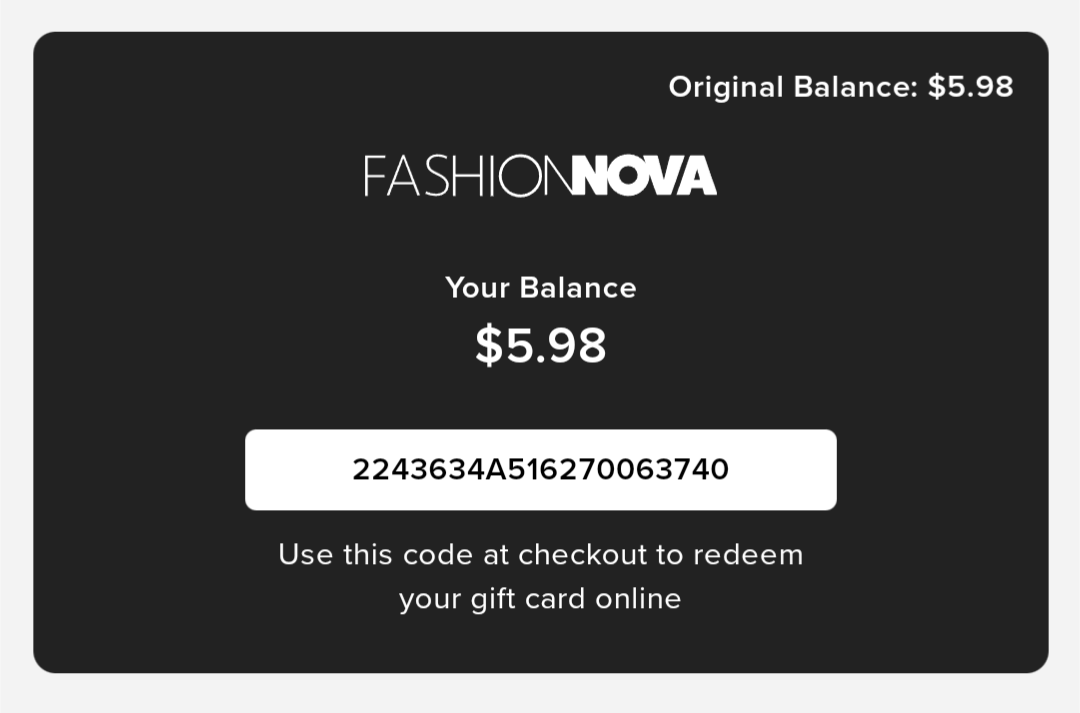Click the large $5.98 balance amount
Screen dimensions: 1080x713
(541, 344)
